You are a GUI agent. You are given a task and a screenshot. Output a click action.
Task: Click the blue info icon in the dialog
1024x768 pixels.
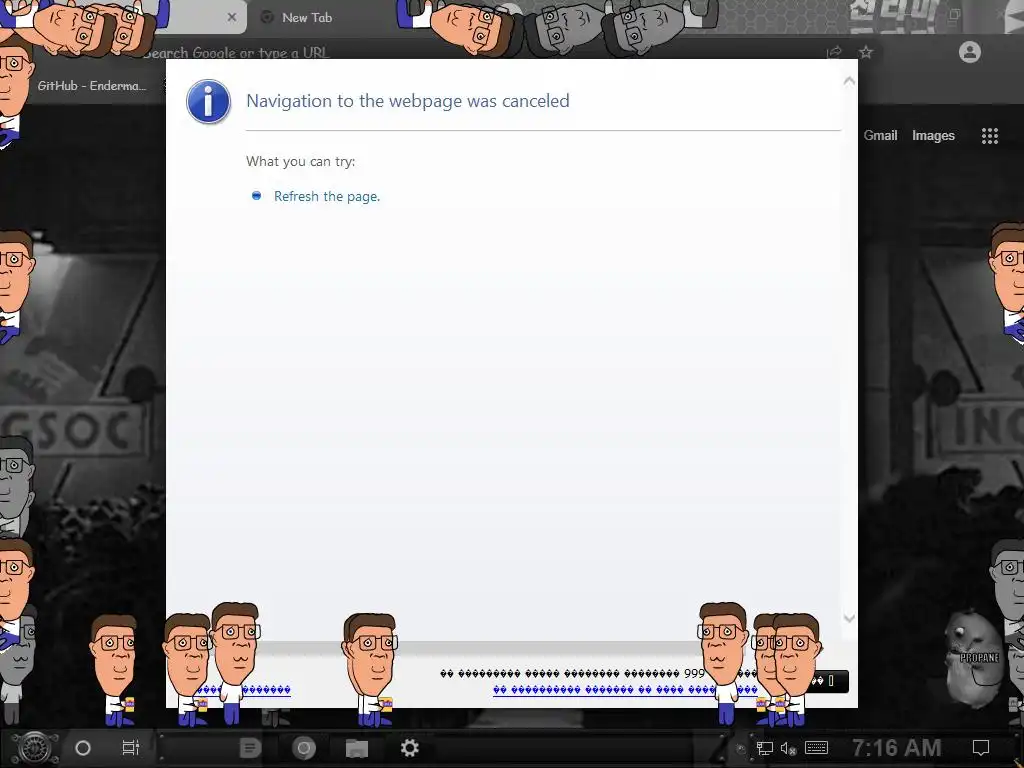point(208,102)
